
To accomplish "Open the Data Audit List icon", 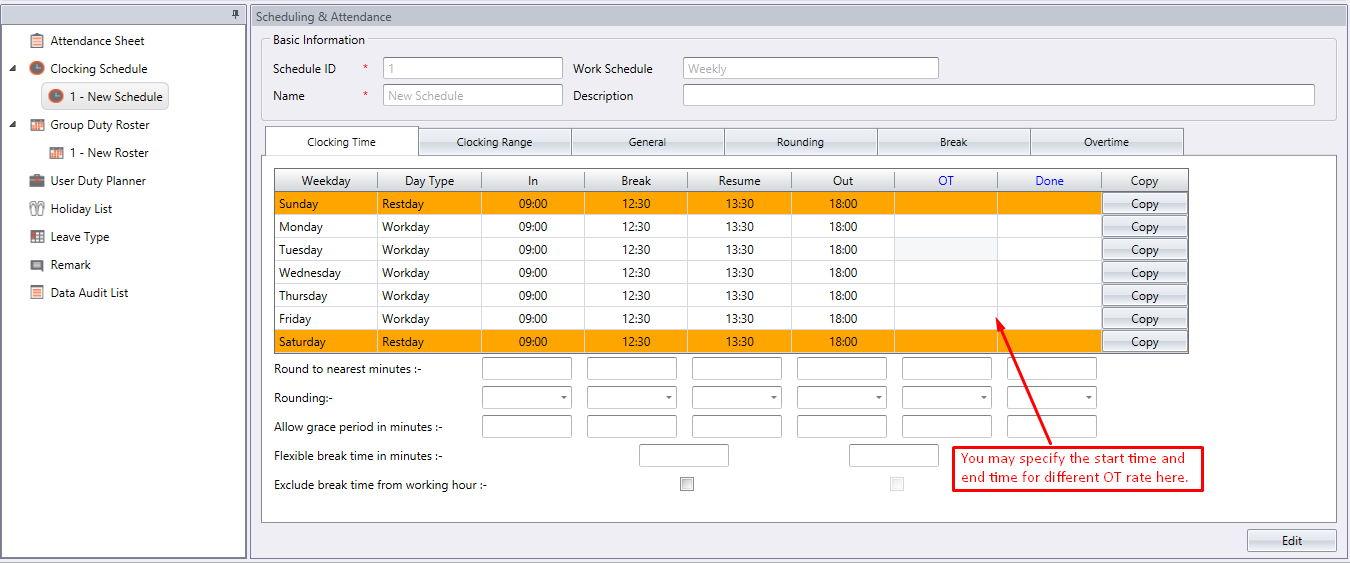I will tap(37, 293).
